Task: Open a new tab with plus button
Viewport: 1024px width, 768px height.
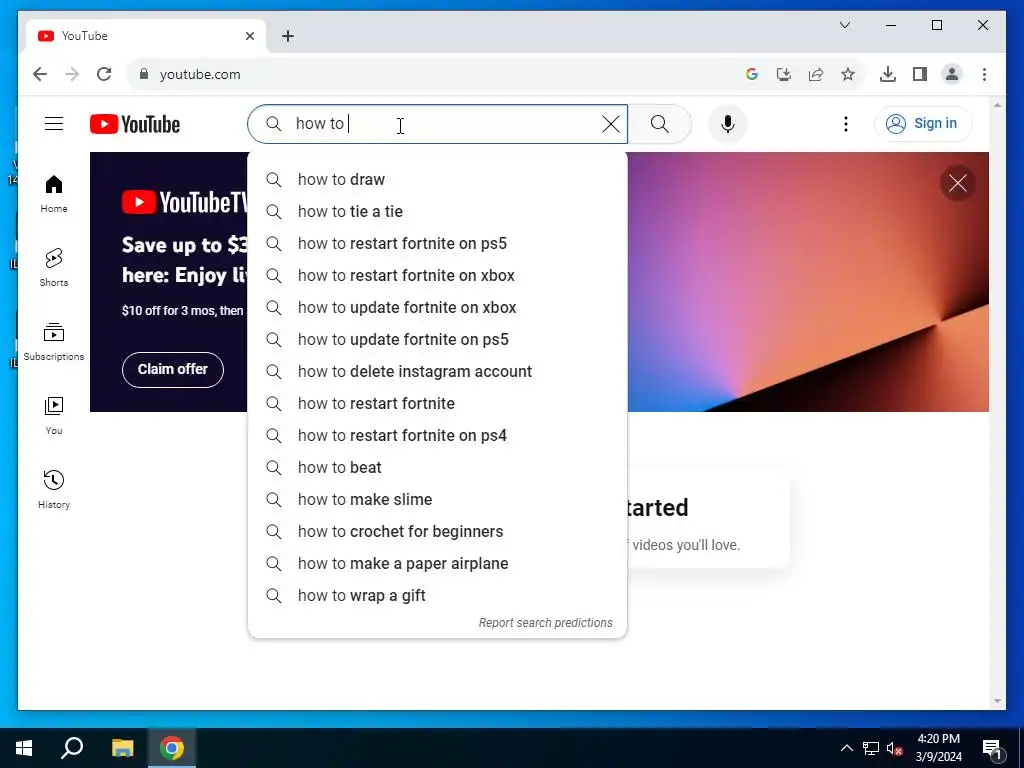Action: pyautogui.click(x=288, y=36)
